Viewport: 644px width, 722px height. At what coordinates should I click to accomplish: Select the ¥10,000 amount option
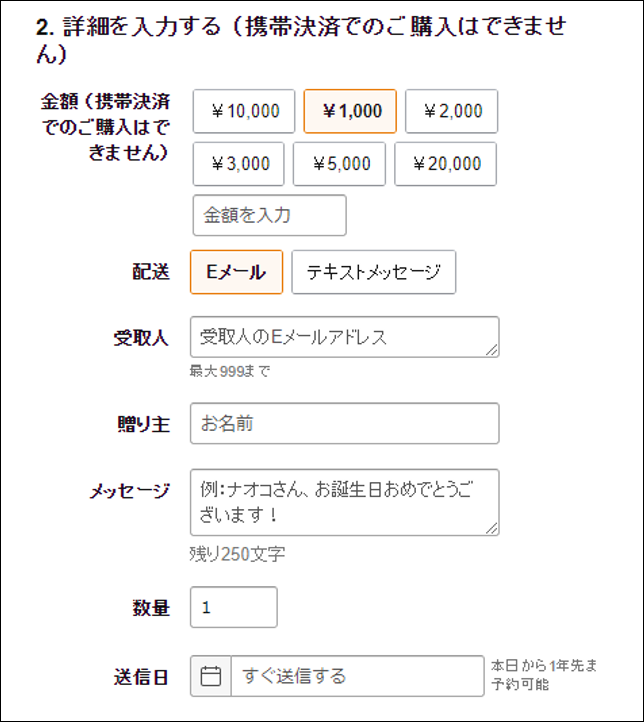click(244, 111)
